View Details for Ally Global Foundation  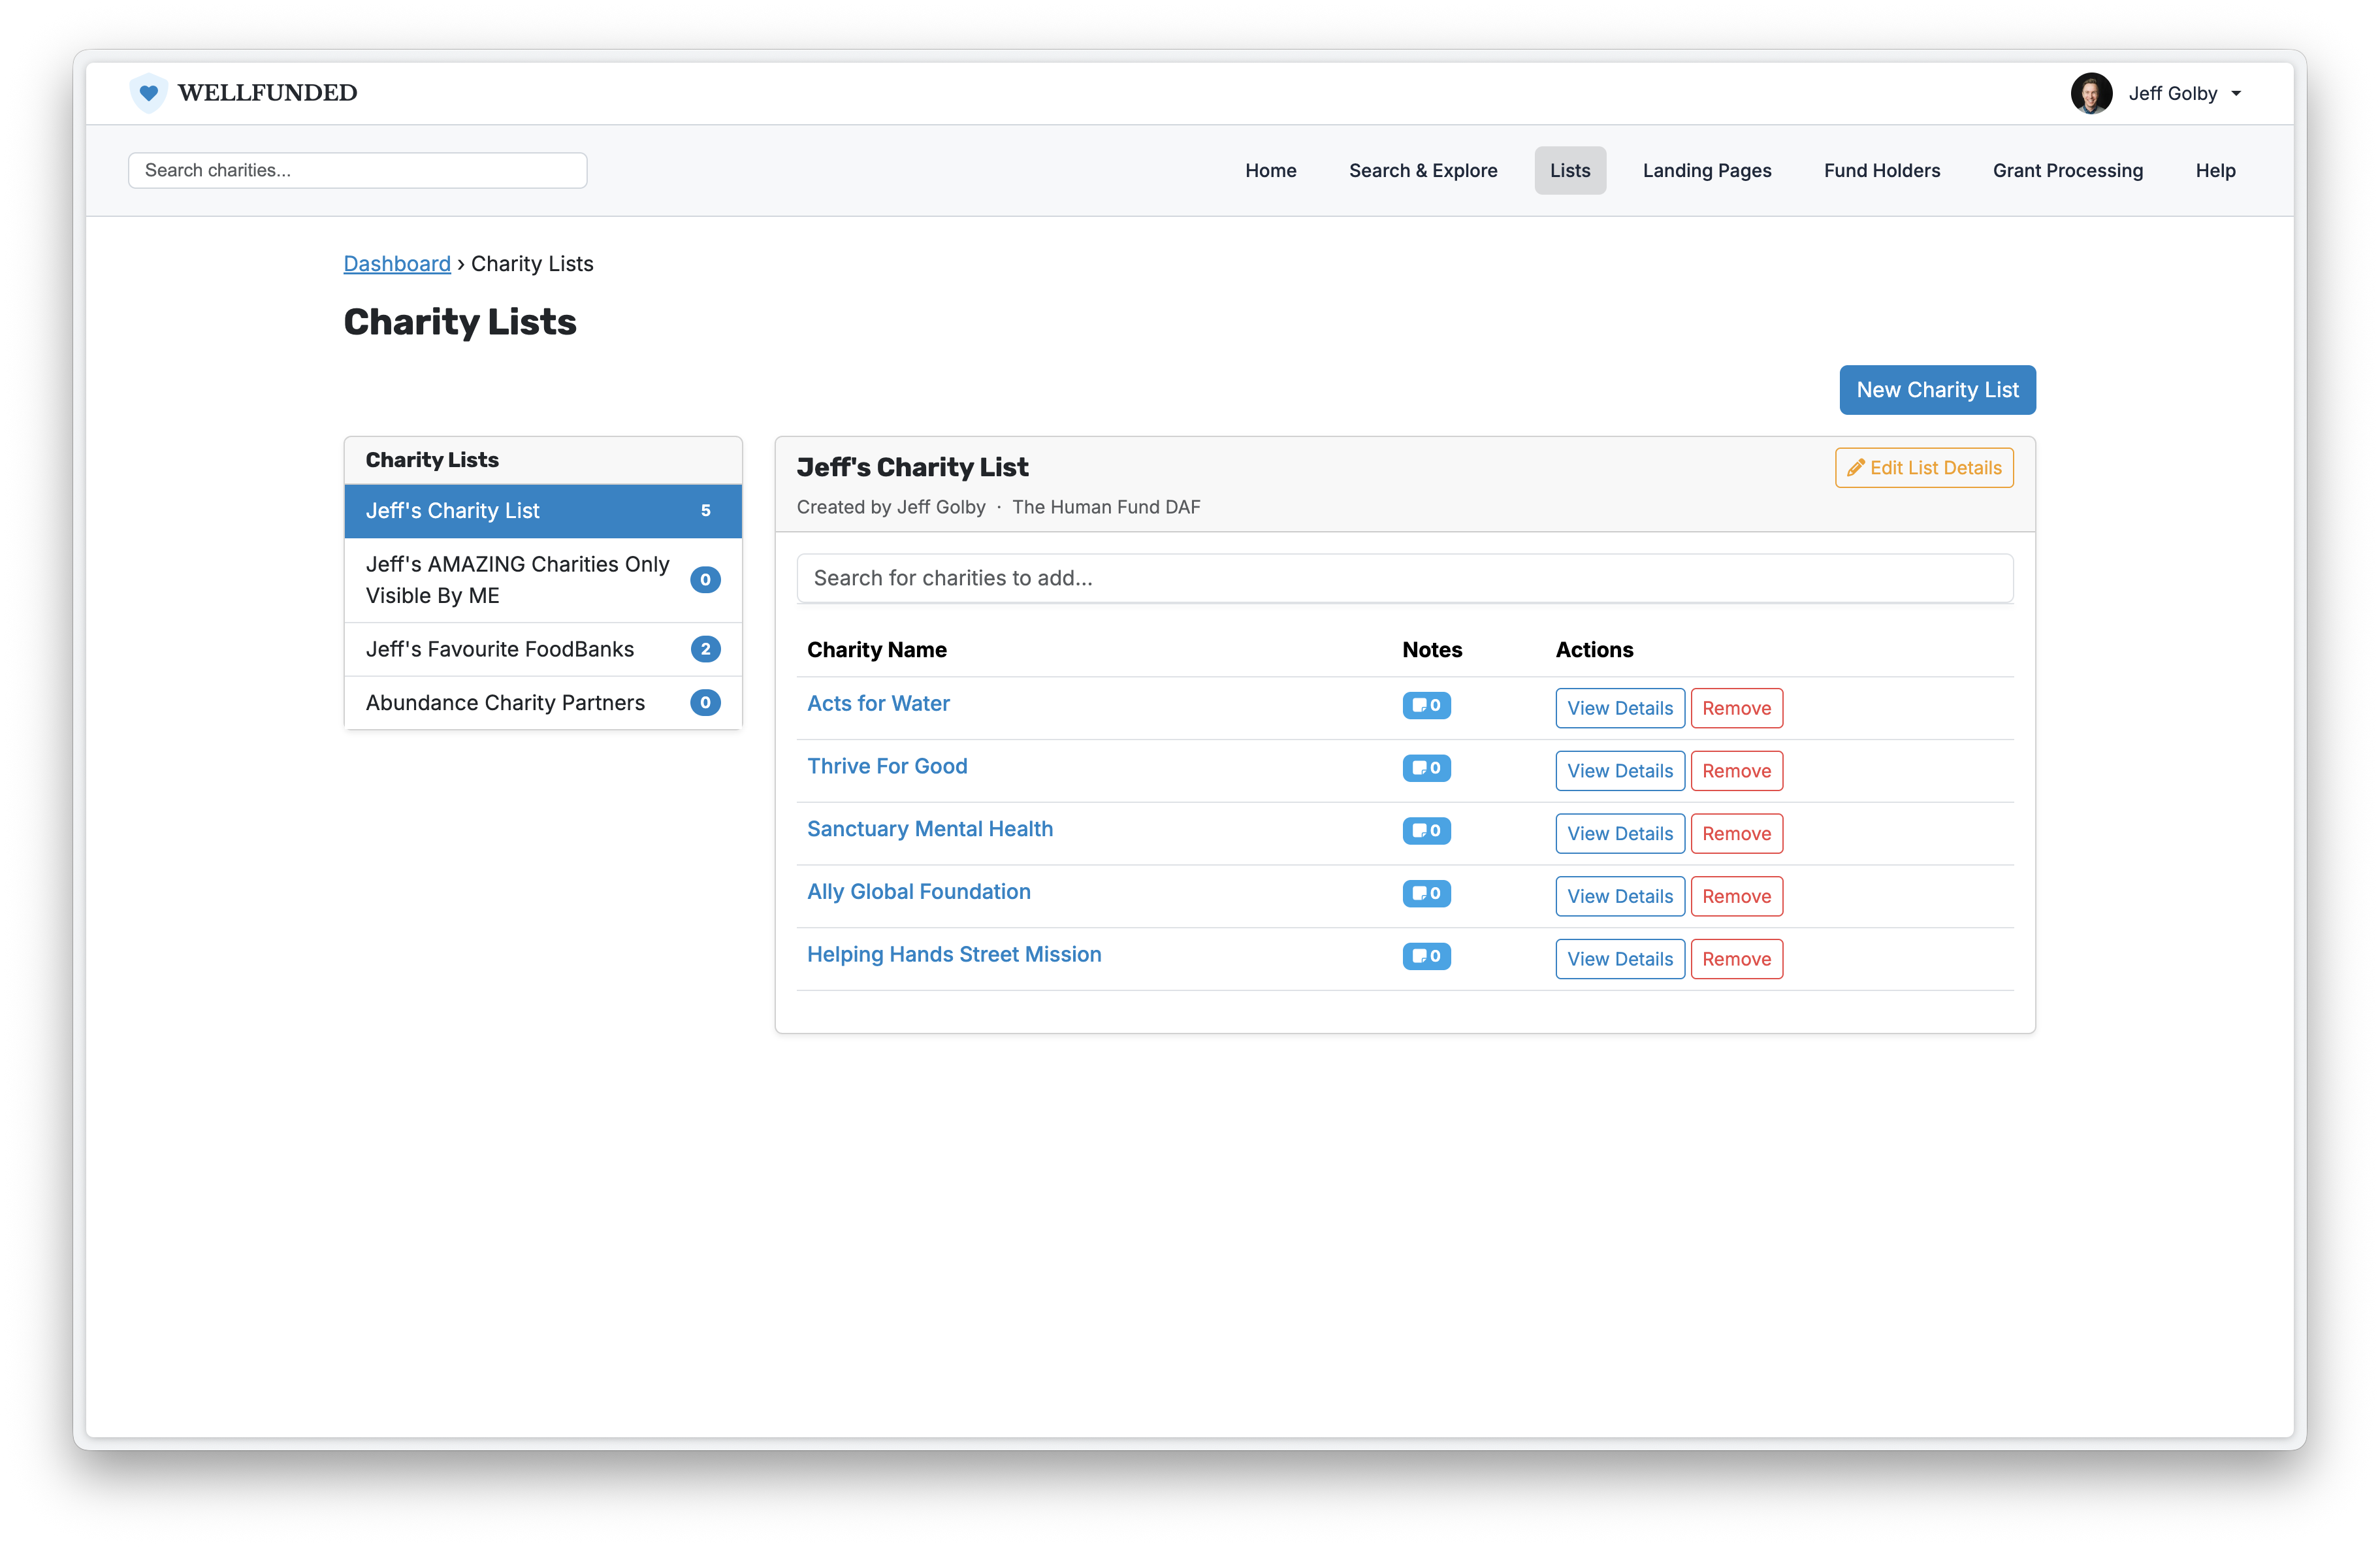1619,897
